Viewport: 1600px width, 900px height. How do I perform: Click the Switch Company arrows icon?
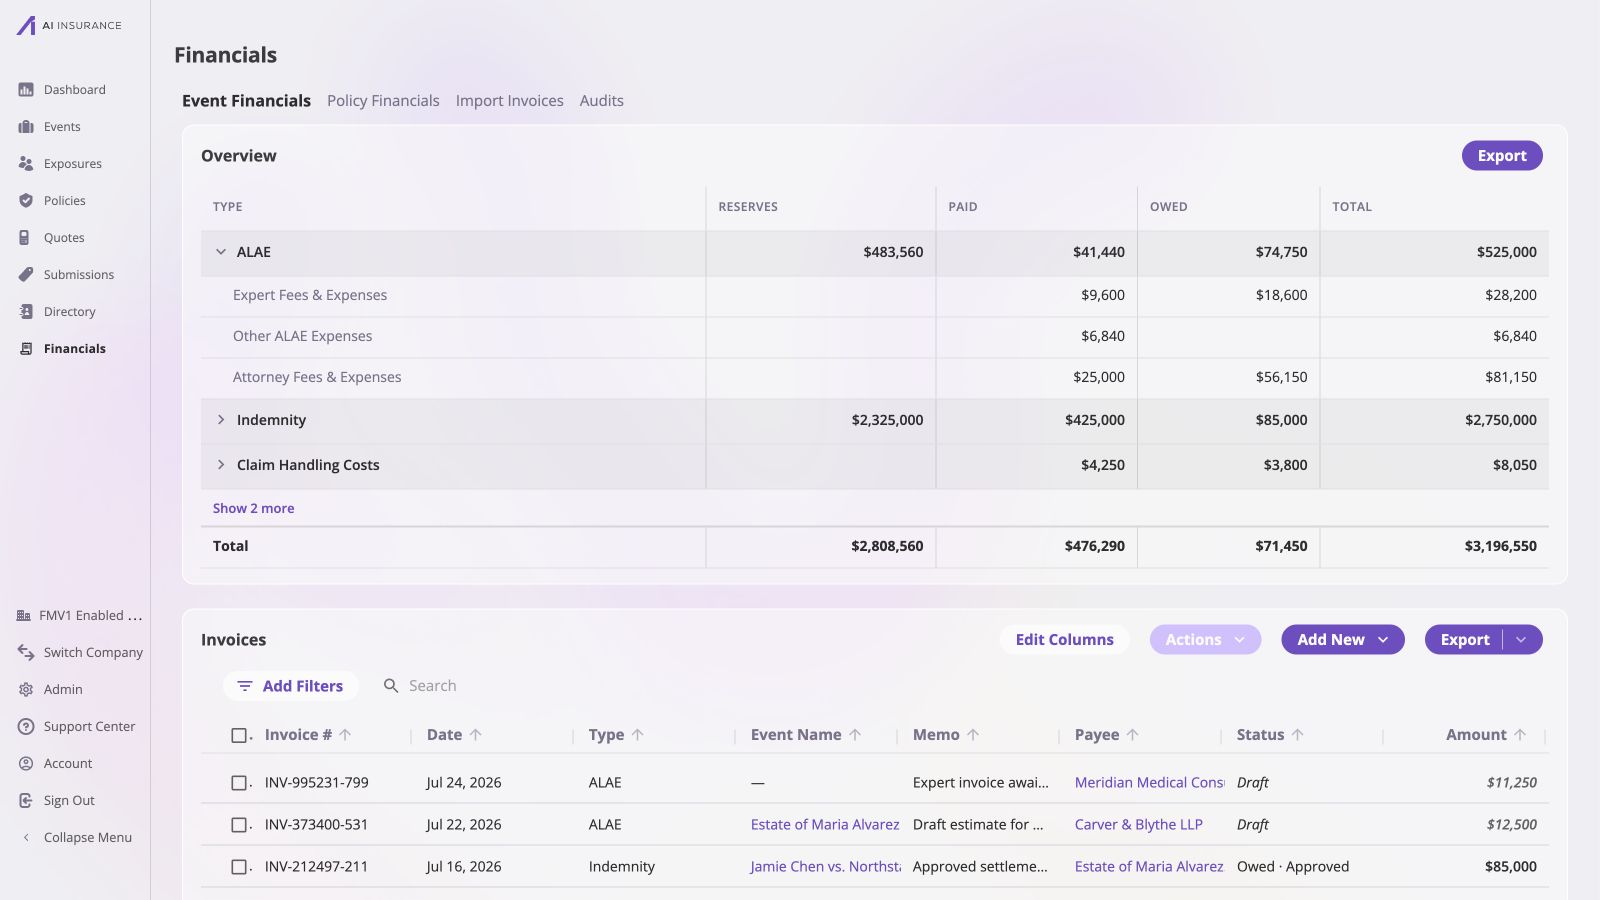tap(26, 653)
